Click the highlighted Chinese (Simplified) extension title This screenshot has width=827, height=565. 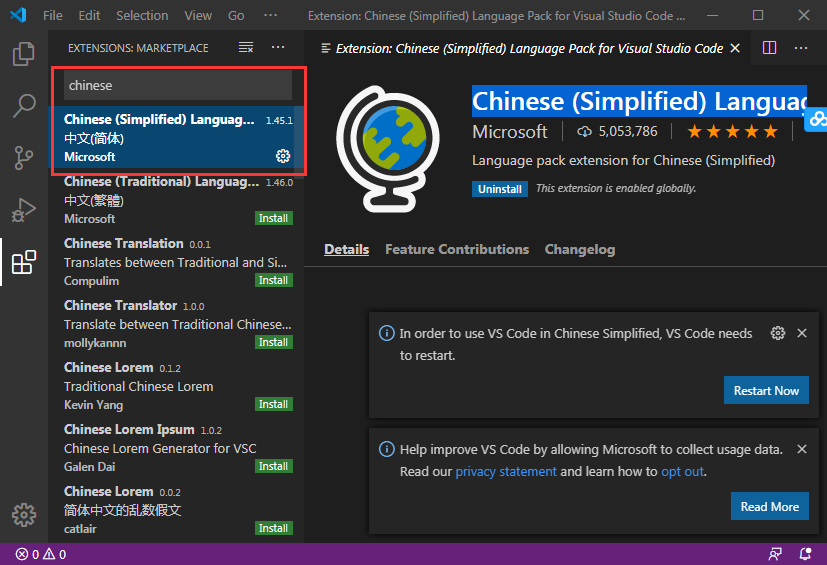coord(639,101)
